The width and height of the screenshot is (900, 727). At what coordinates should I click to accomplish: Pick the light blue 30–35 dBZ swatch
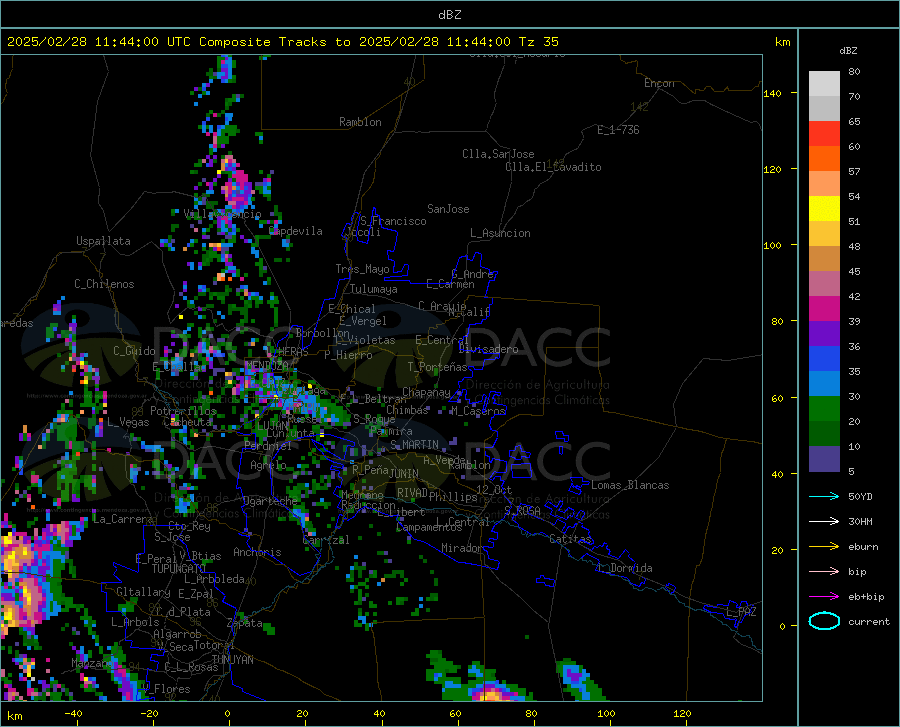click(824, 384)
